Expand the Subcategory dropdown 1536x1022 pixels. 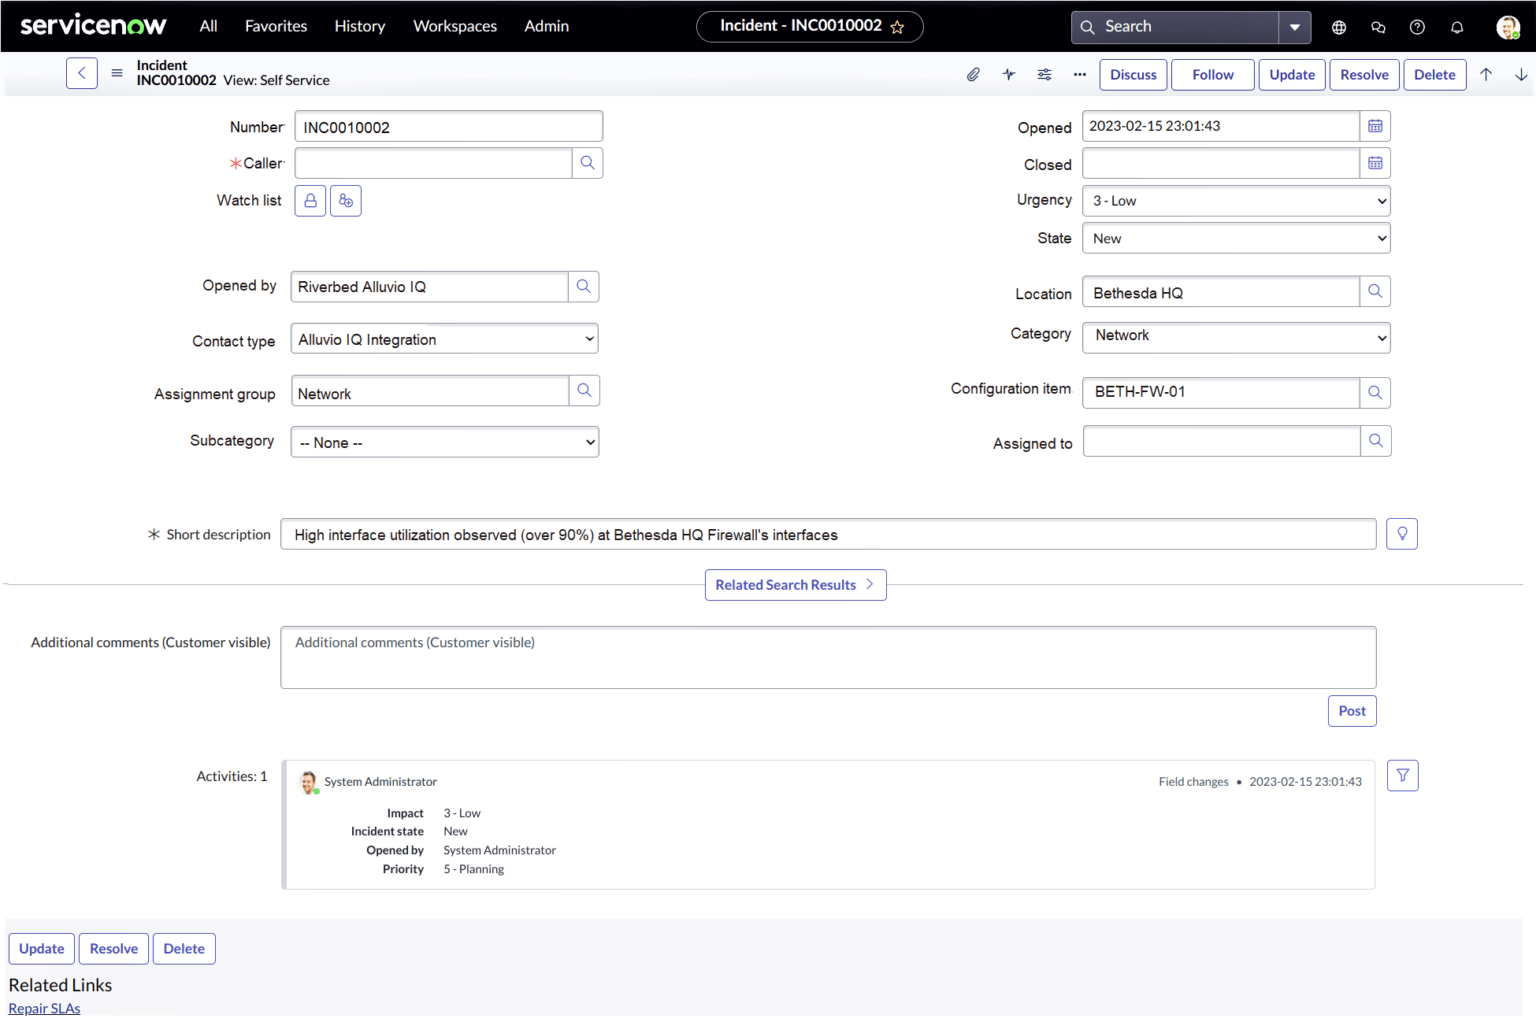pyautogui.click(x=444, y=441)
